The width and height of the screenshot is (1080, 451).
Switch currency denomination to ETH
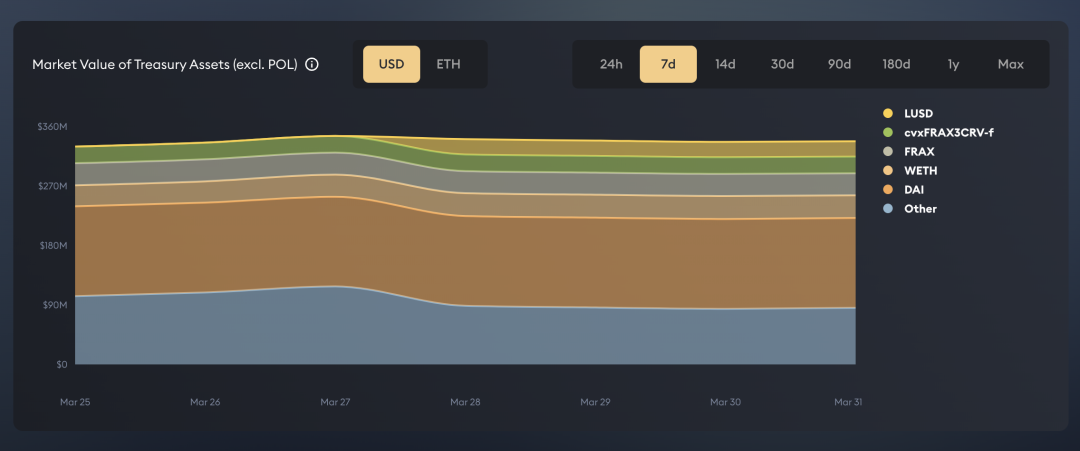click(448, 64)
